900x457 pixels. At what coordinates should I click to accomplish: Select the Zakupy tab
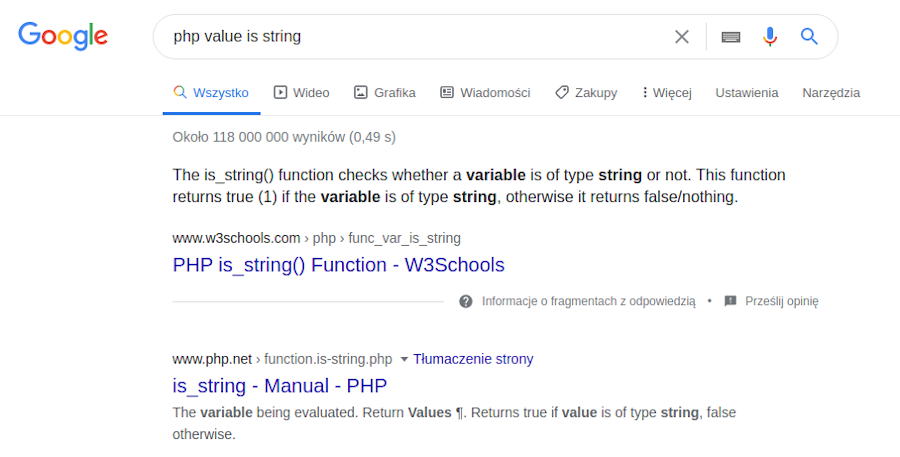(586, 93)
